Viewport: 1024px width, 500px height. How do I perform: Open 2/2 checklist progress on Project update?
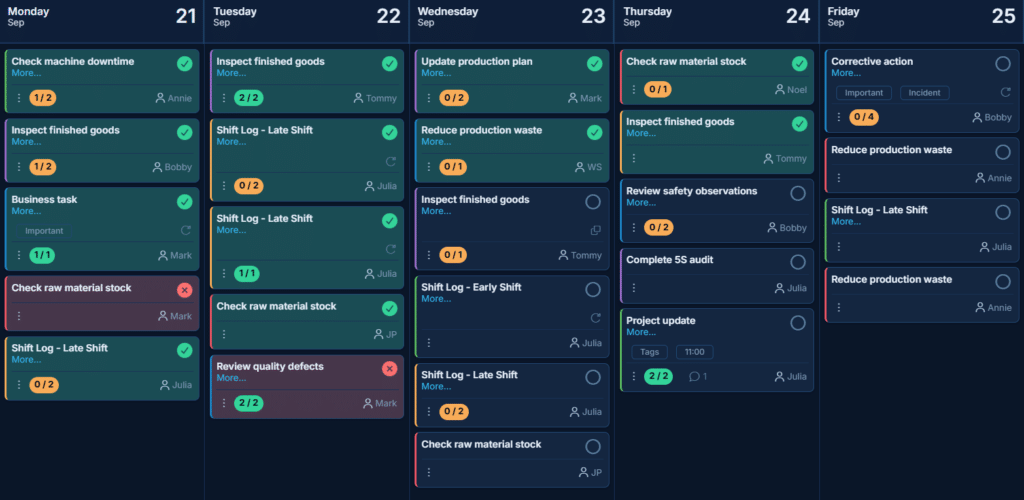(x=658, y=377)
